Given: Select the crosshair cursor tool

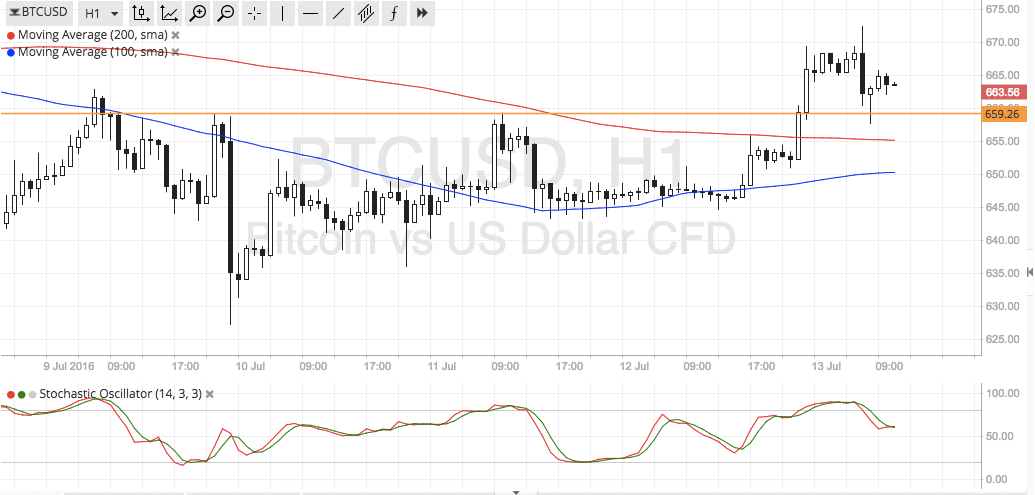Looking at the screenshot, I should [x=254, y=13].
